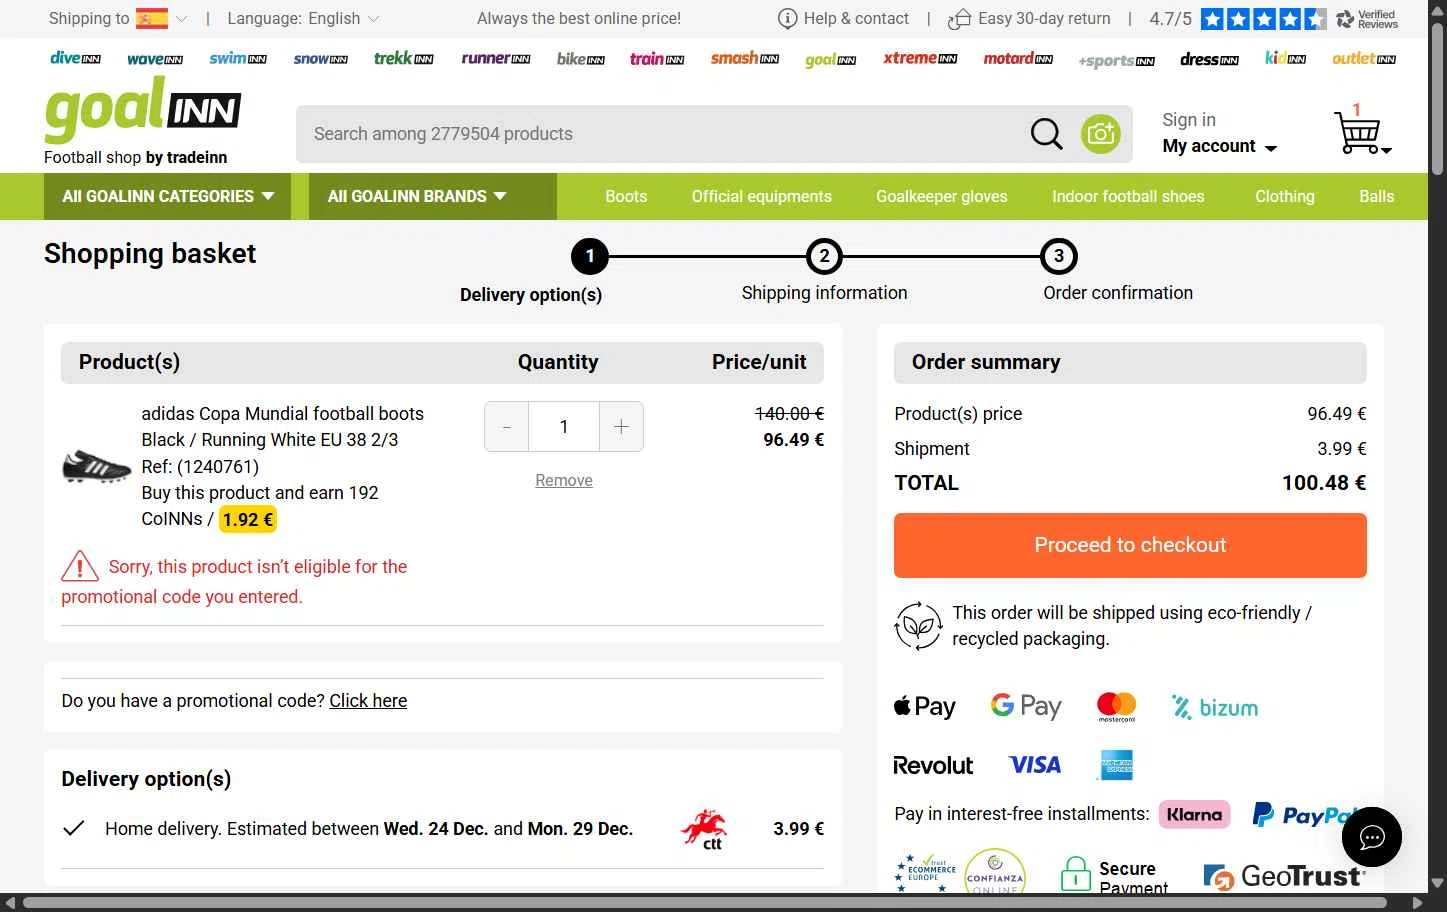The width and height of the screenshot is (1447, 912).
Task: Open the shopping cart icon
Action: pos(1360,131)
